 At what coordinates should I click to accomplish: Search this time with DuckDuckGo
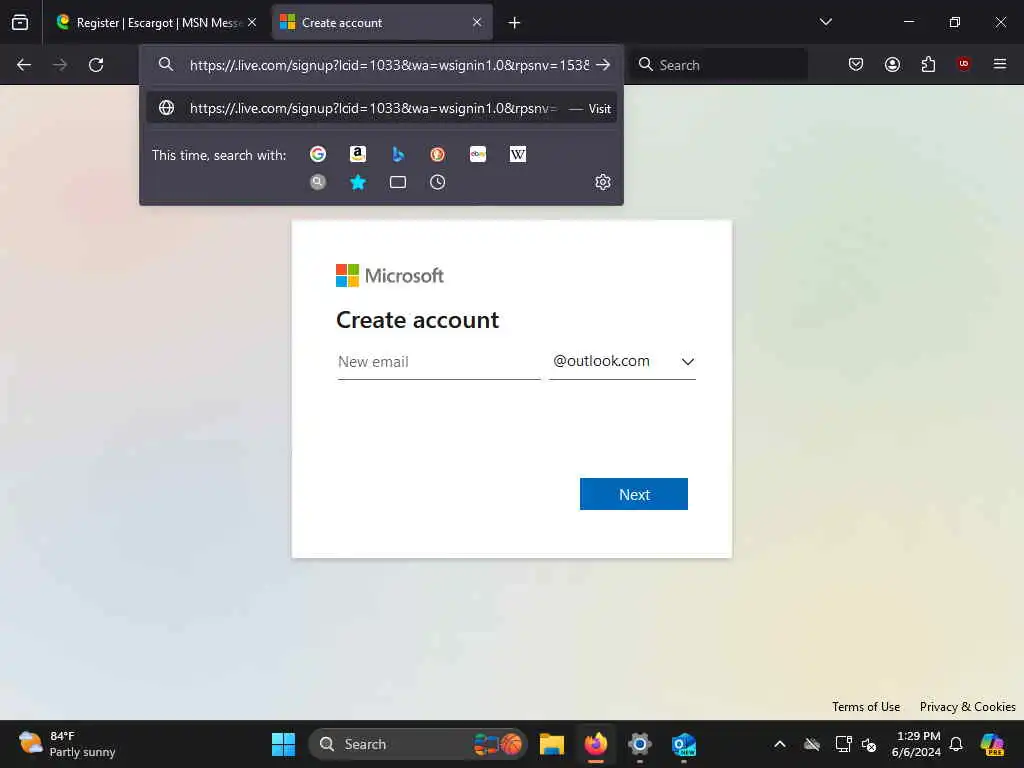tap(438, 154)
